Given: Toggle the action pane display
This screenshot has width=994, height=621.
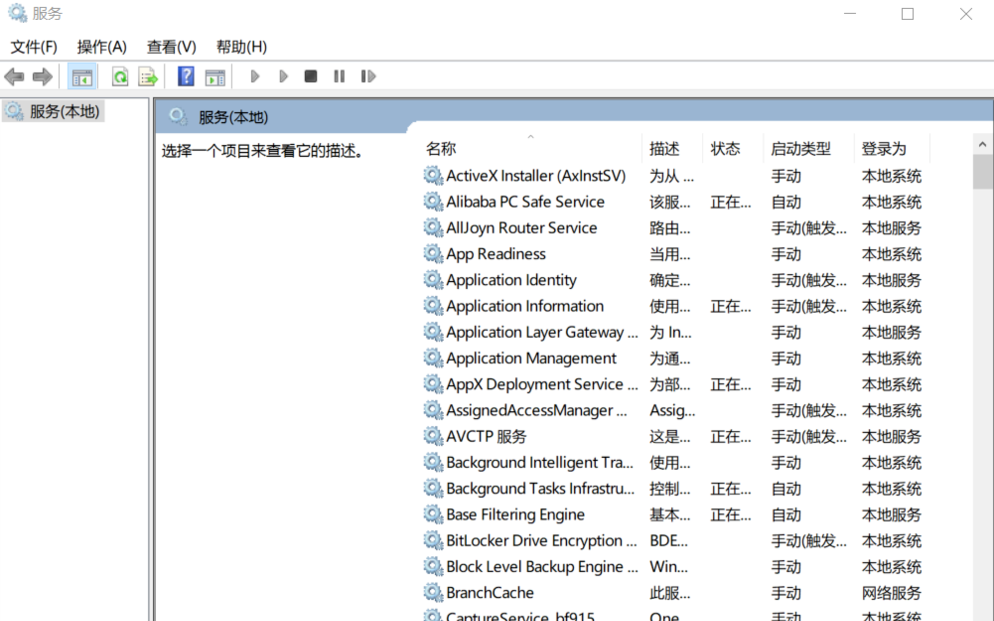Looking at the screenshot, I should (215, 76).
